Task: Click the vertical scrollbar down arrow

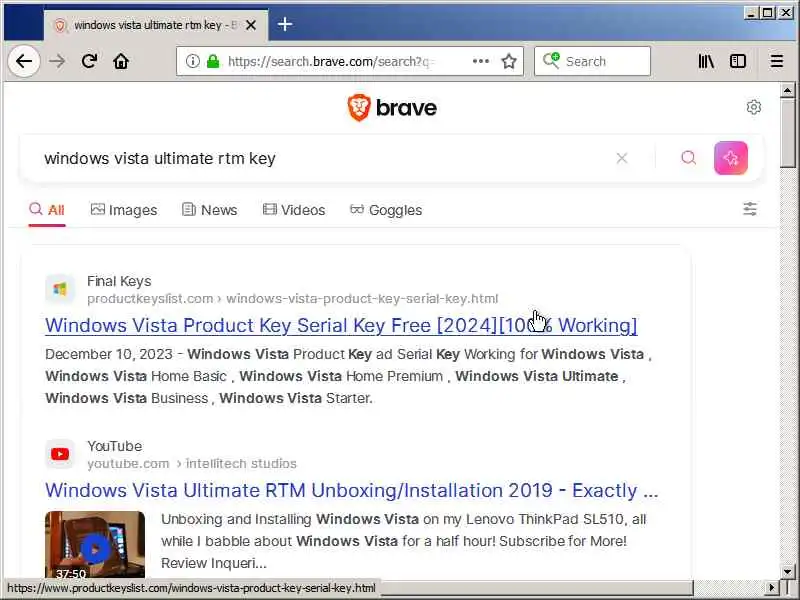Action: point(787,571)
